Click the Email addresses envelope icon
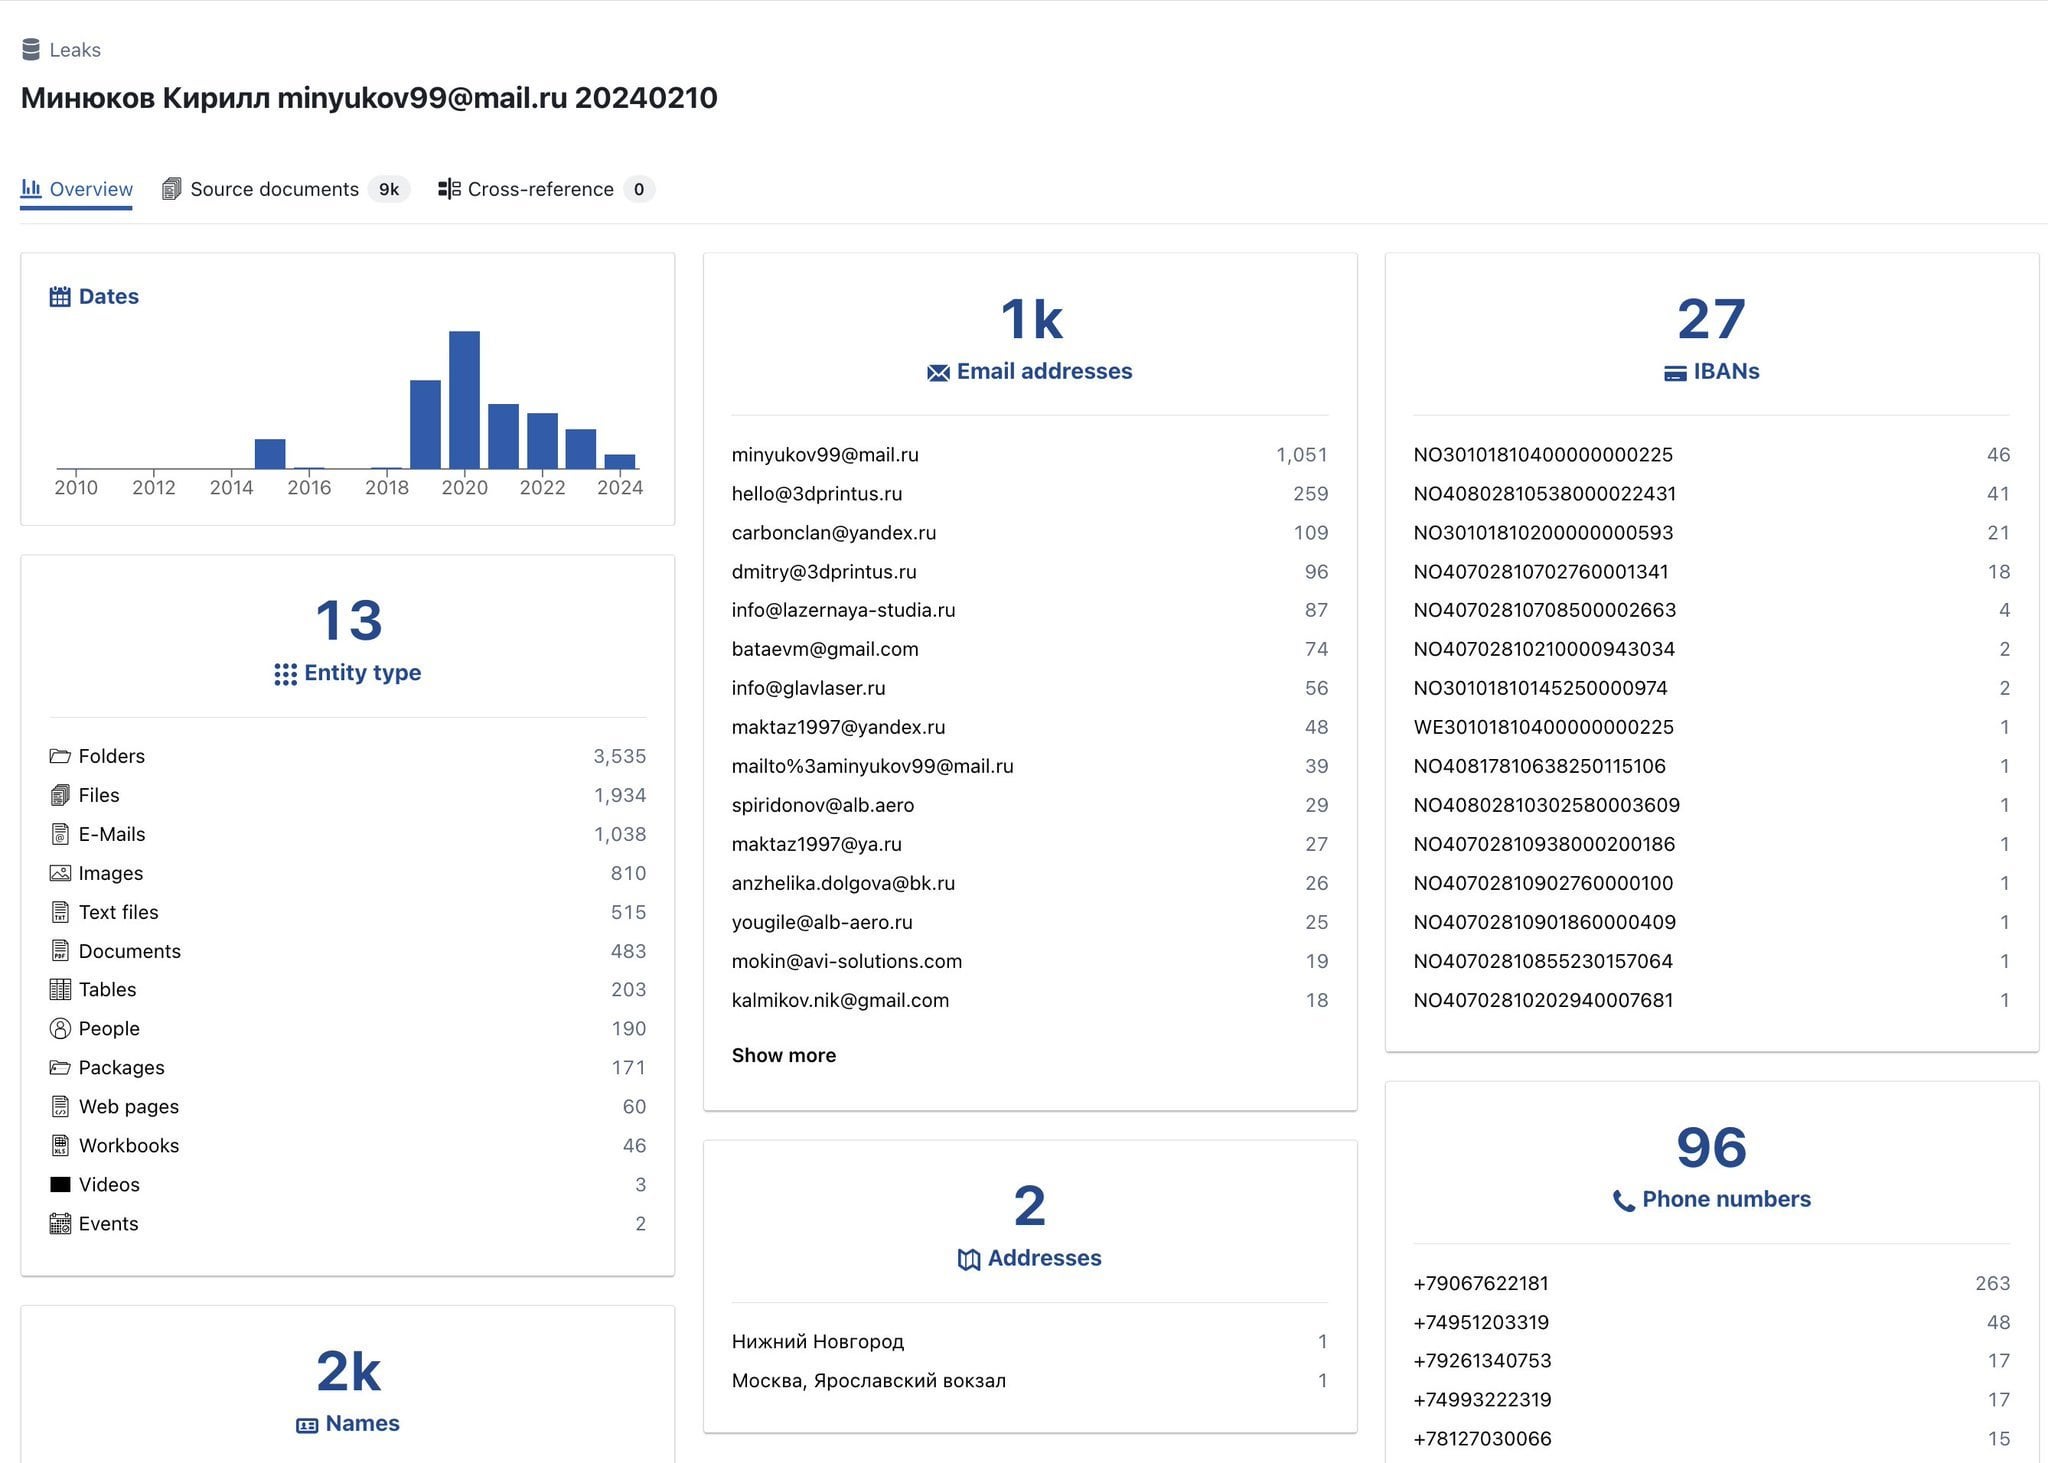Image resolution: width=2048 pixels, height=1463 pixels. 938,373
